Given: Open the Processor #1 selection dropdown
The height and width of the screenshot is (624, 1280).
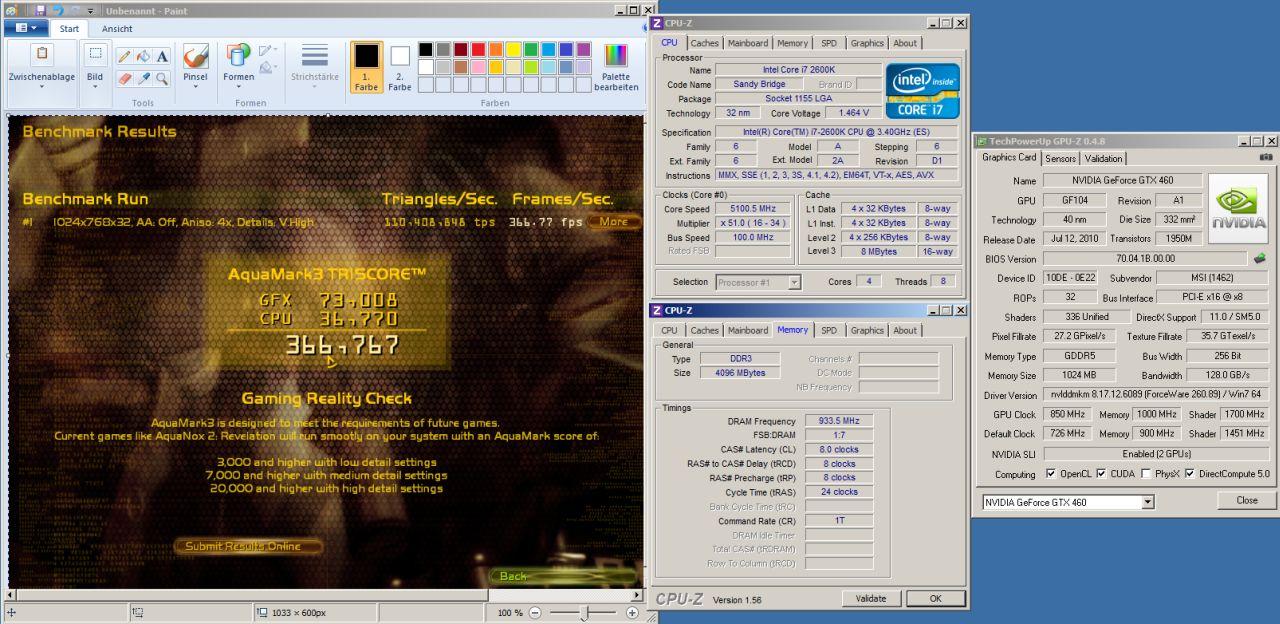Looking at the screenshot, I should click(x=795, y=282).
